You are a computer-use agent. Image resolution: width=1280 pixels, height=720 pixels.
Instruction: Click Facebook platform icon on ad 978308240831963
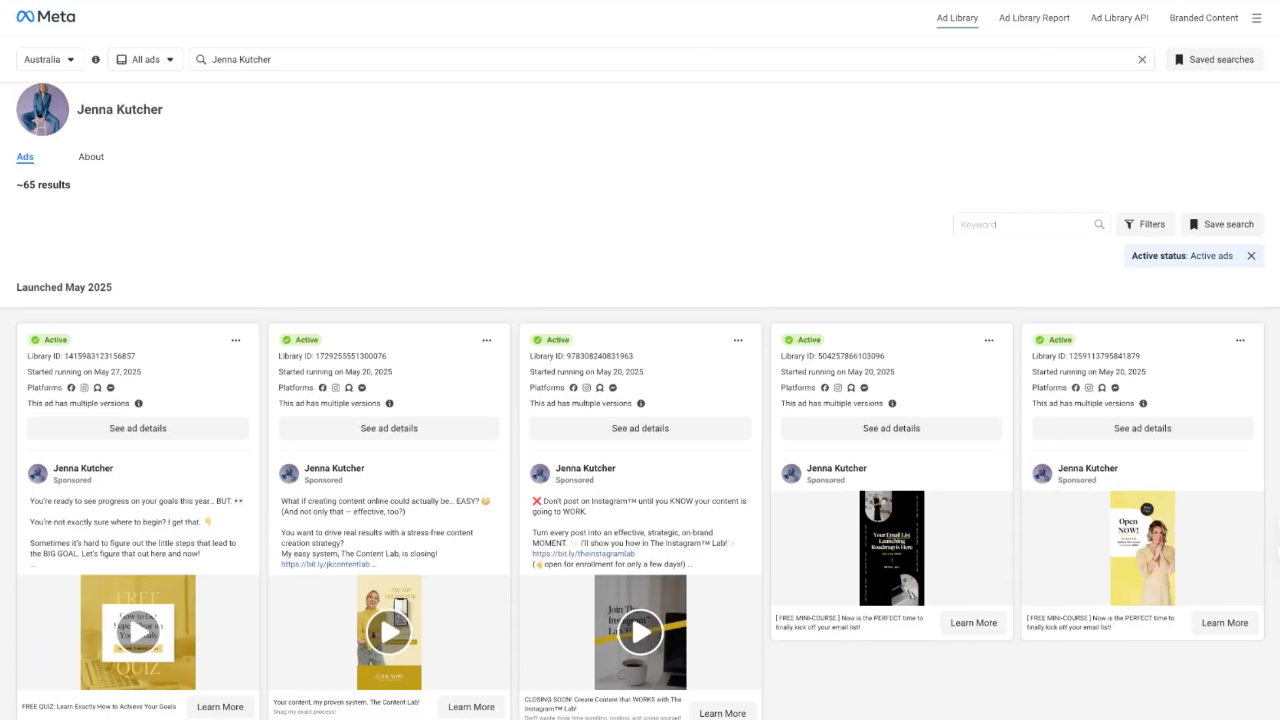click(574, 388)
